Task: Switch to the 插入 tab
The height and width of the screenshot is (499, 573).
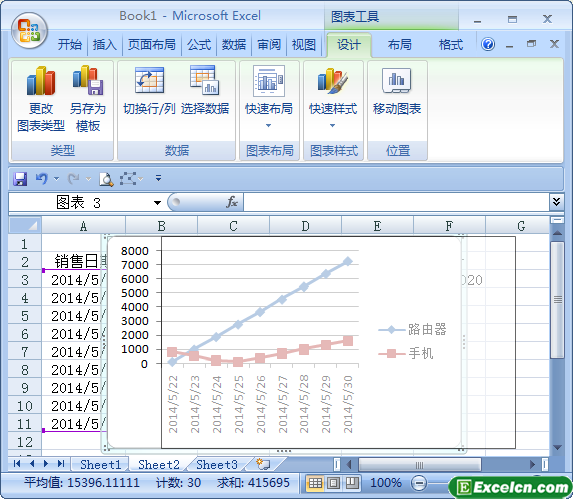Action: pyautogui.click(x=105, y=45)
